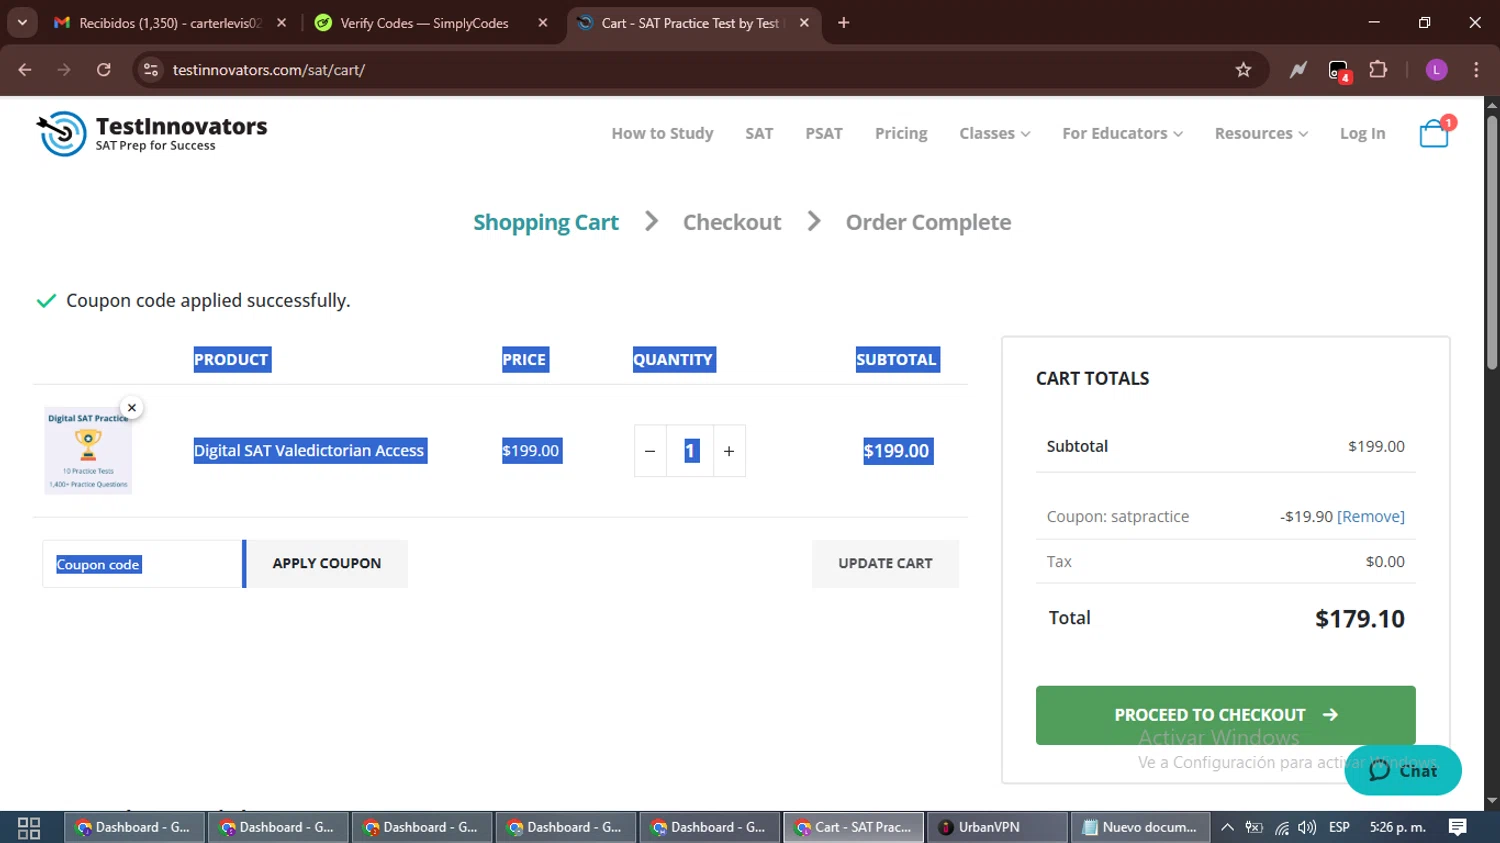
Task: Expand the Classes dropdown
Action: pyautogui.click(x=994, y=134)
